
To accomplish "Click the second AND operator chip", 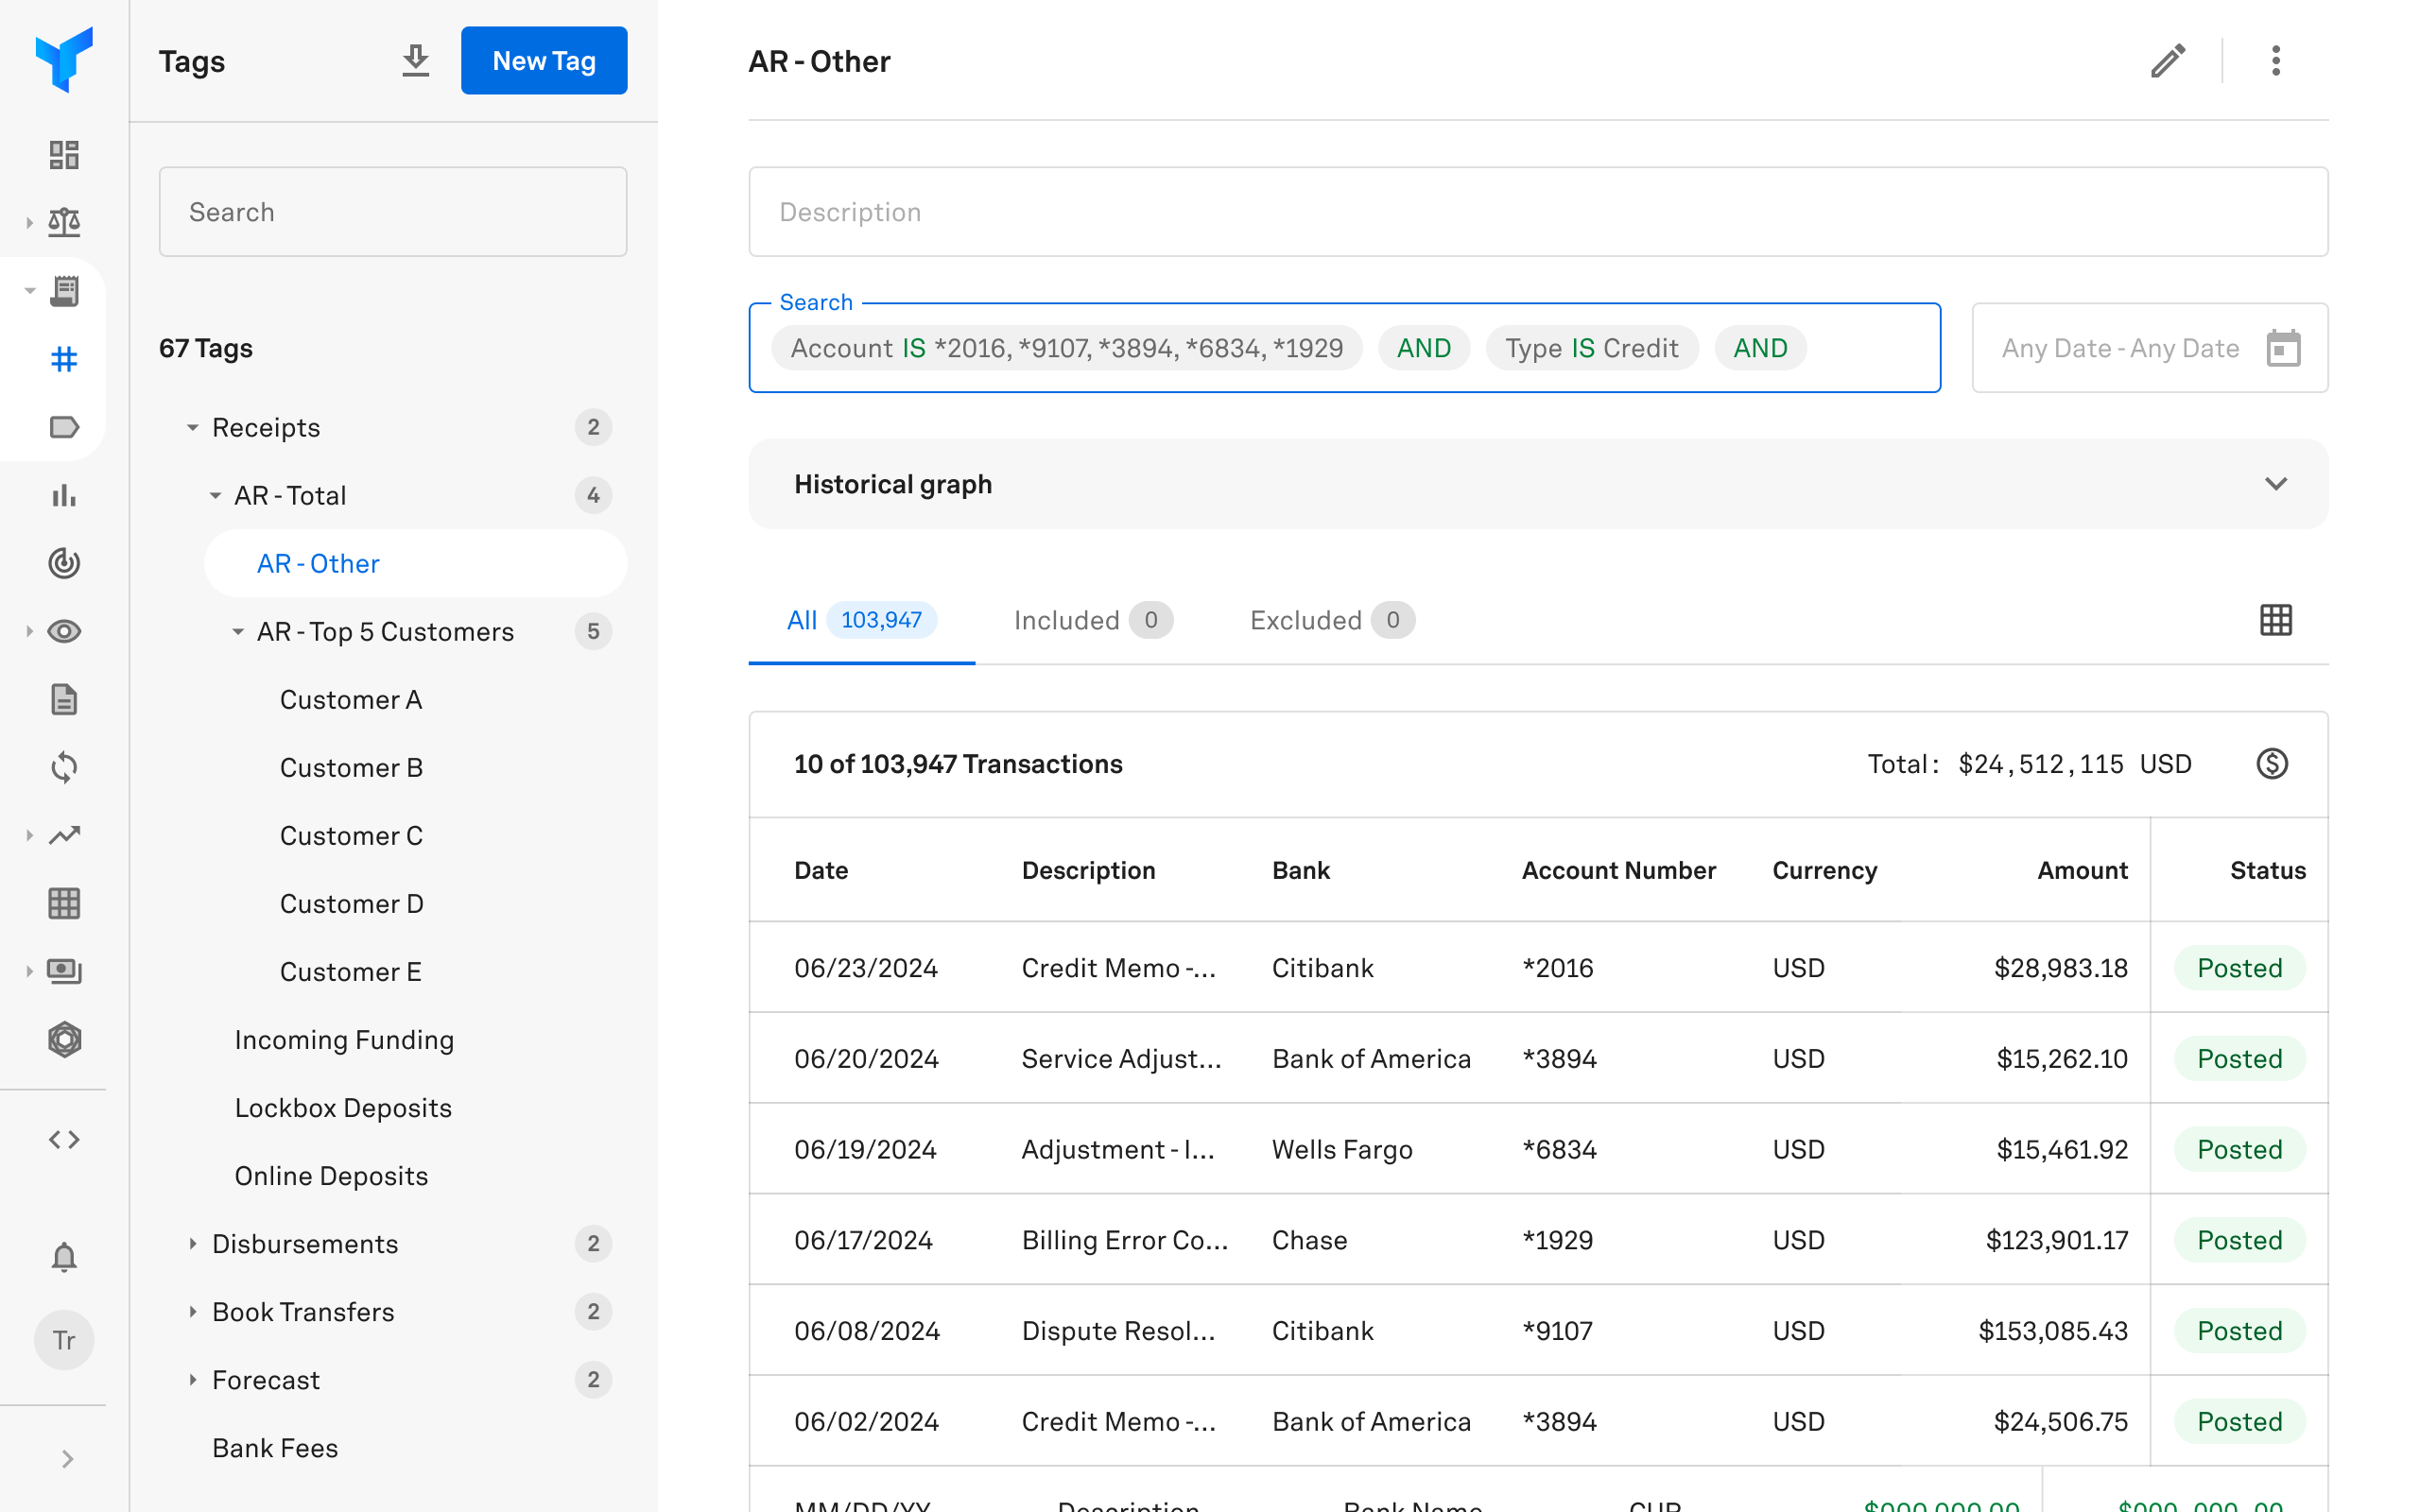I will (1760, 347).
